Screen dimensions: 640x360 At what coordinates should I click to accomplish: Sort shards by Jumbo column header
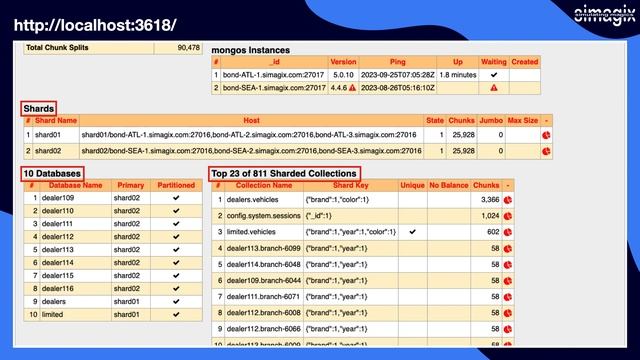tap(491, 120)
